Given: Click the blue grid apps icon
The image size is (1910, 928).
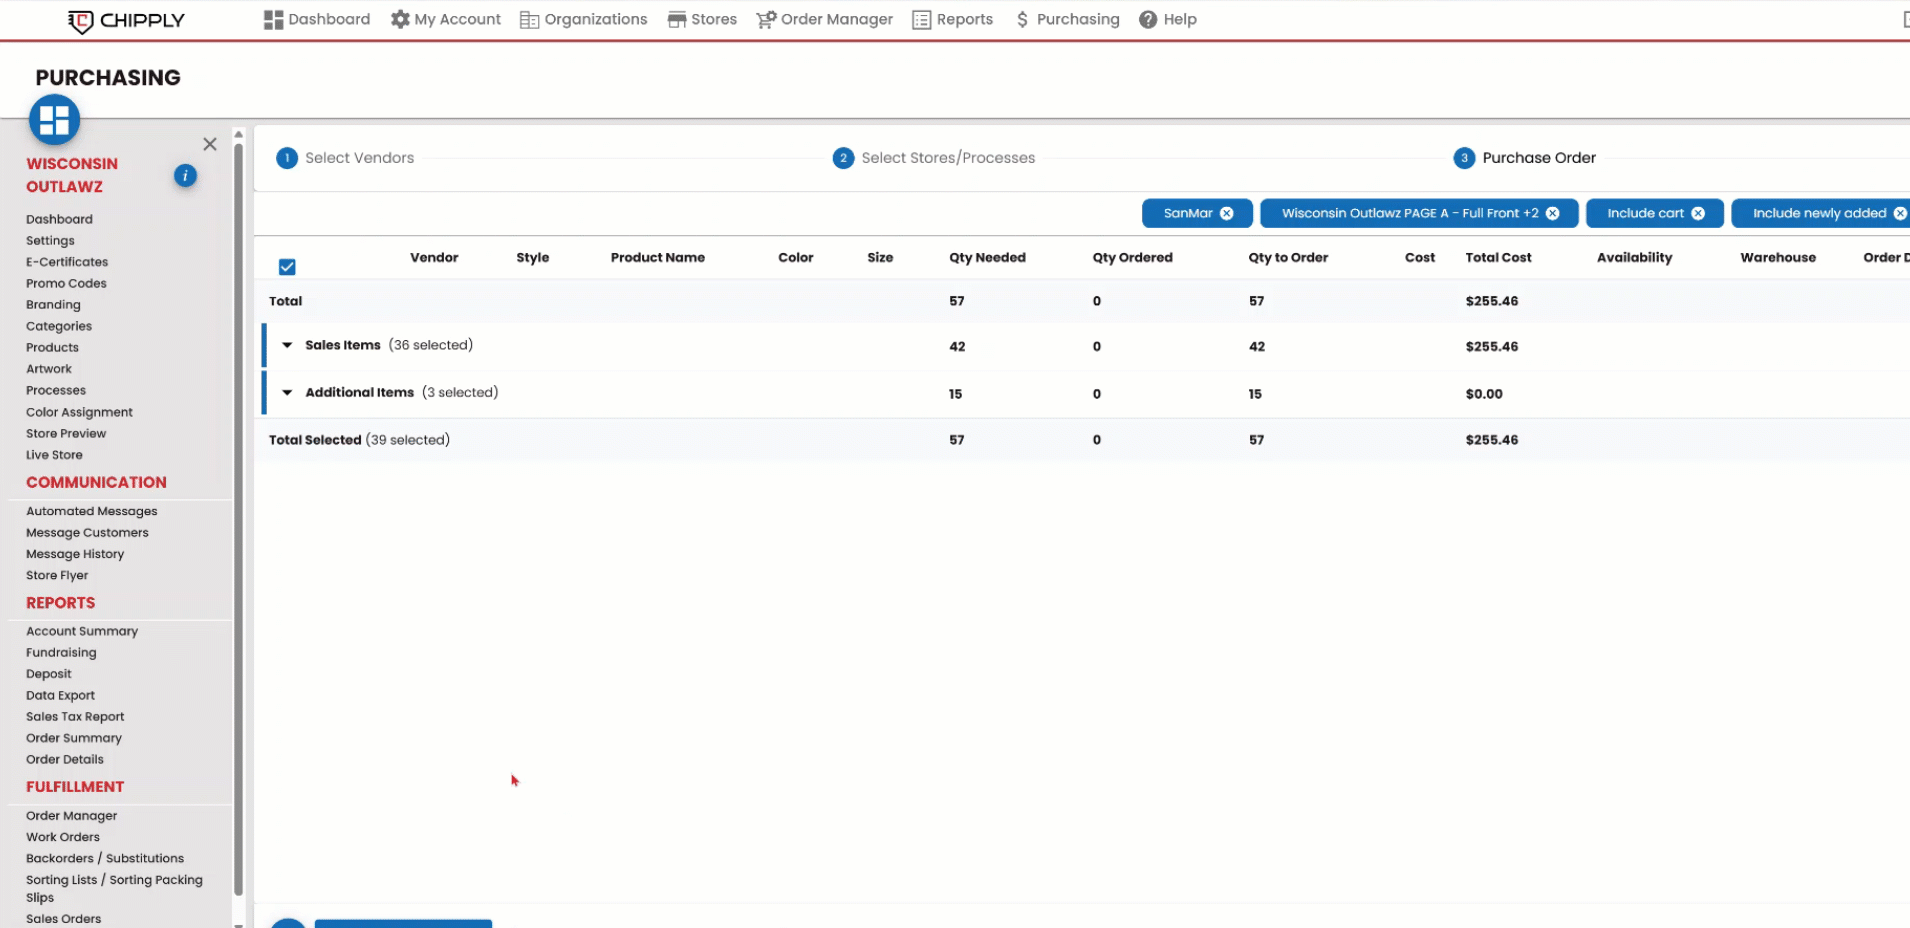Looking at the screenshot, I should tap(54, 120).
